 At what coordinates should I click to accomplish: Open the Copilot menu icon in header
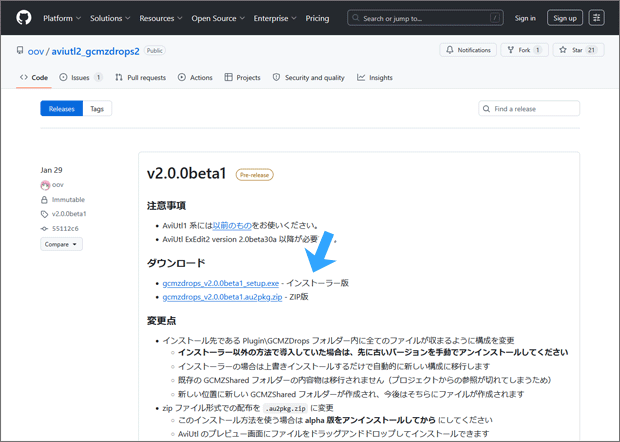597,18
